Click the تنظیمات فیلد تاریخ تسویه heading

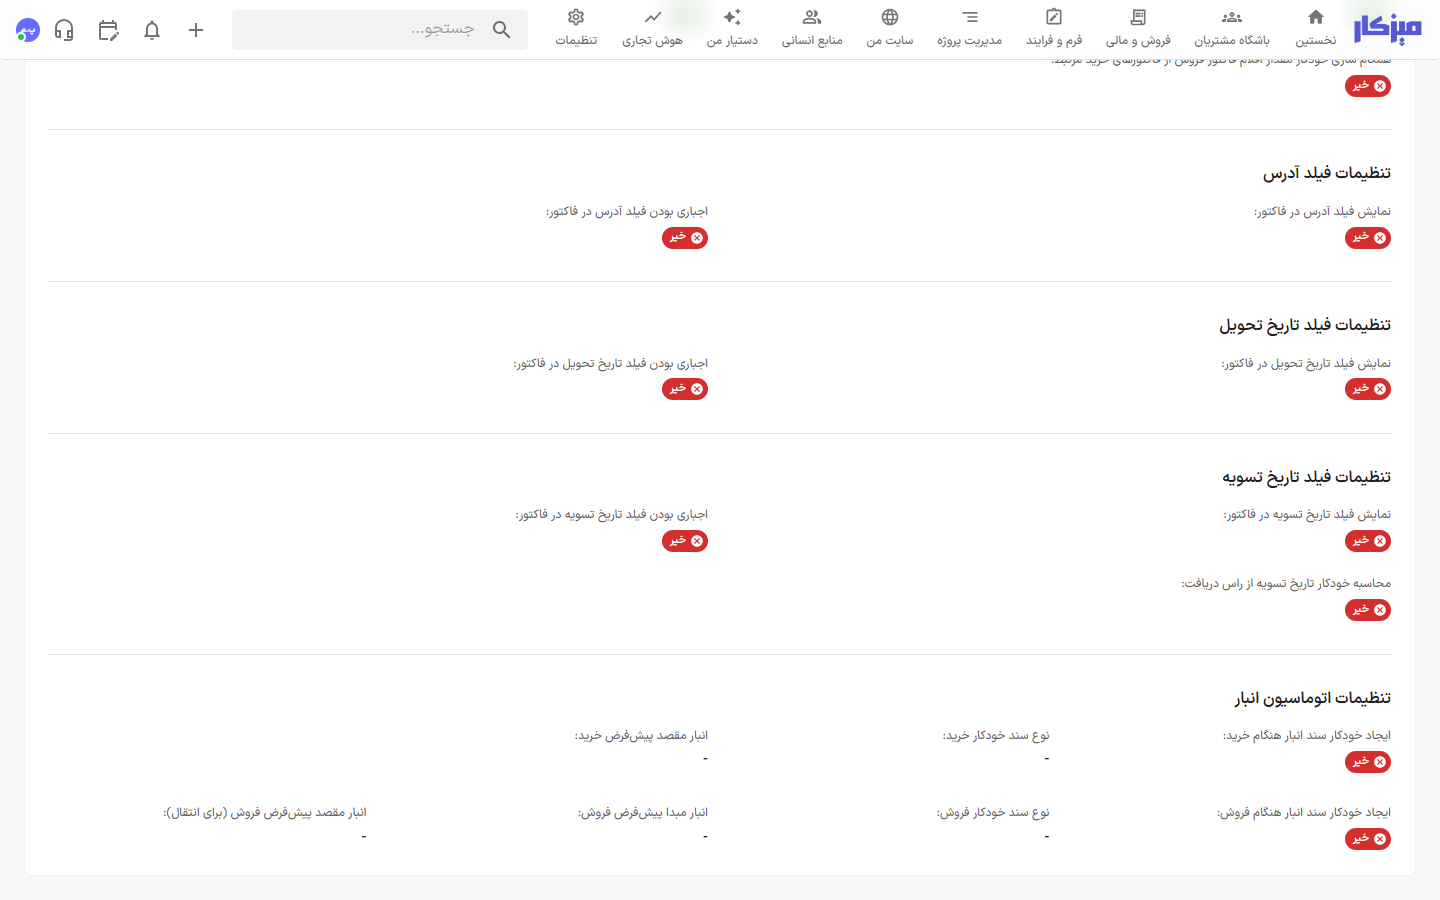[1306, 477]
